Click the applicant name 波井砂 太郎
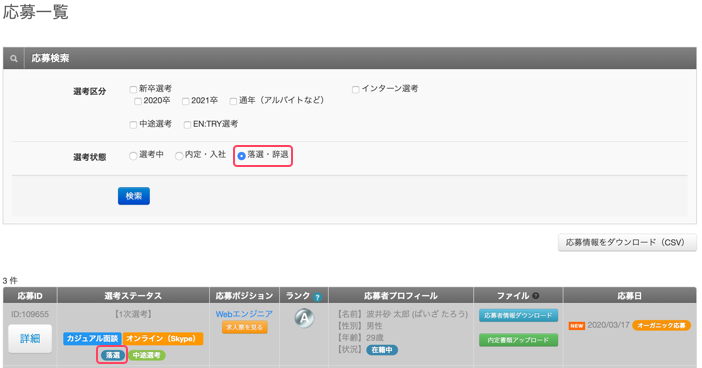Viewport: 702px width, 368px height. (389, 314)
